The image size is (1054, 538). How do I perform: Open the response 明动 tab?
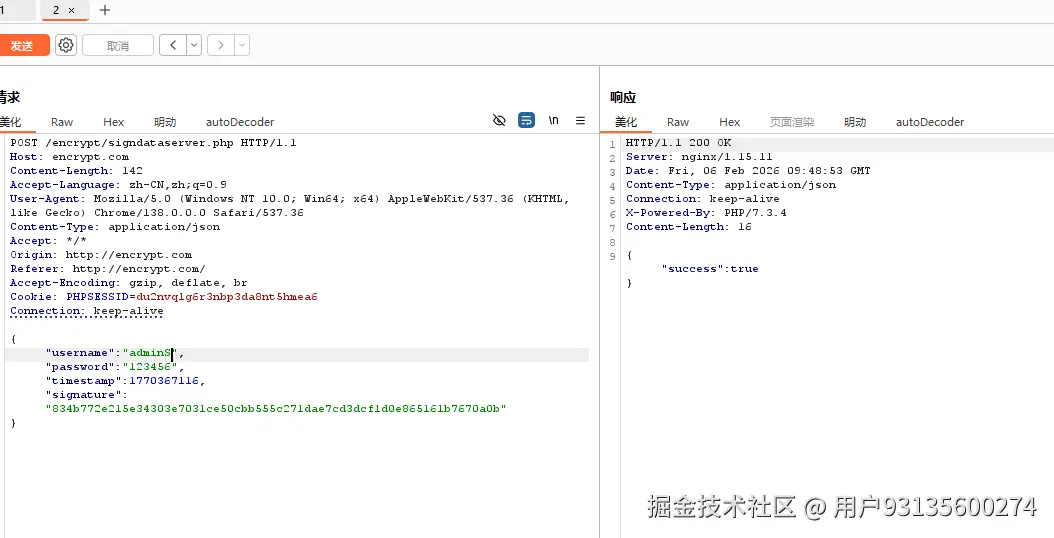pyautogui.click(x=855, y=122)
